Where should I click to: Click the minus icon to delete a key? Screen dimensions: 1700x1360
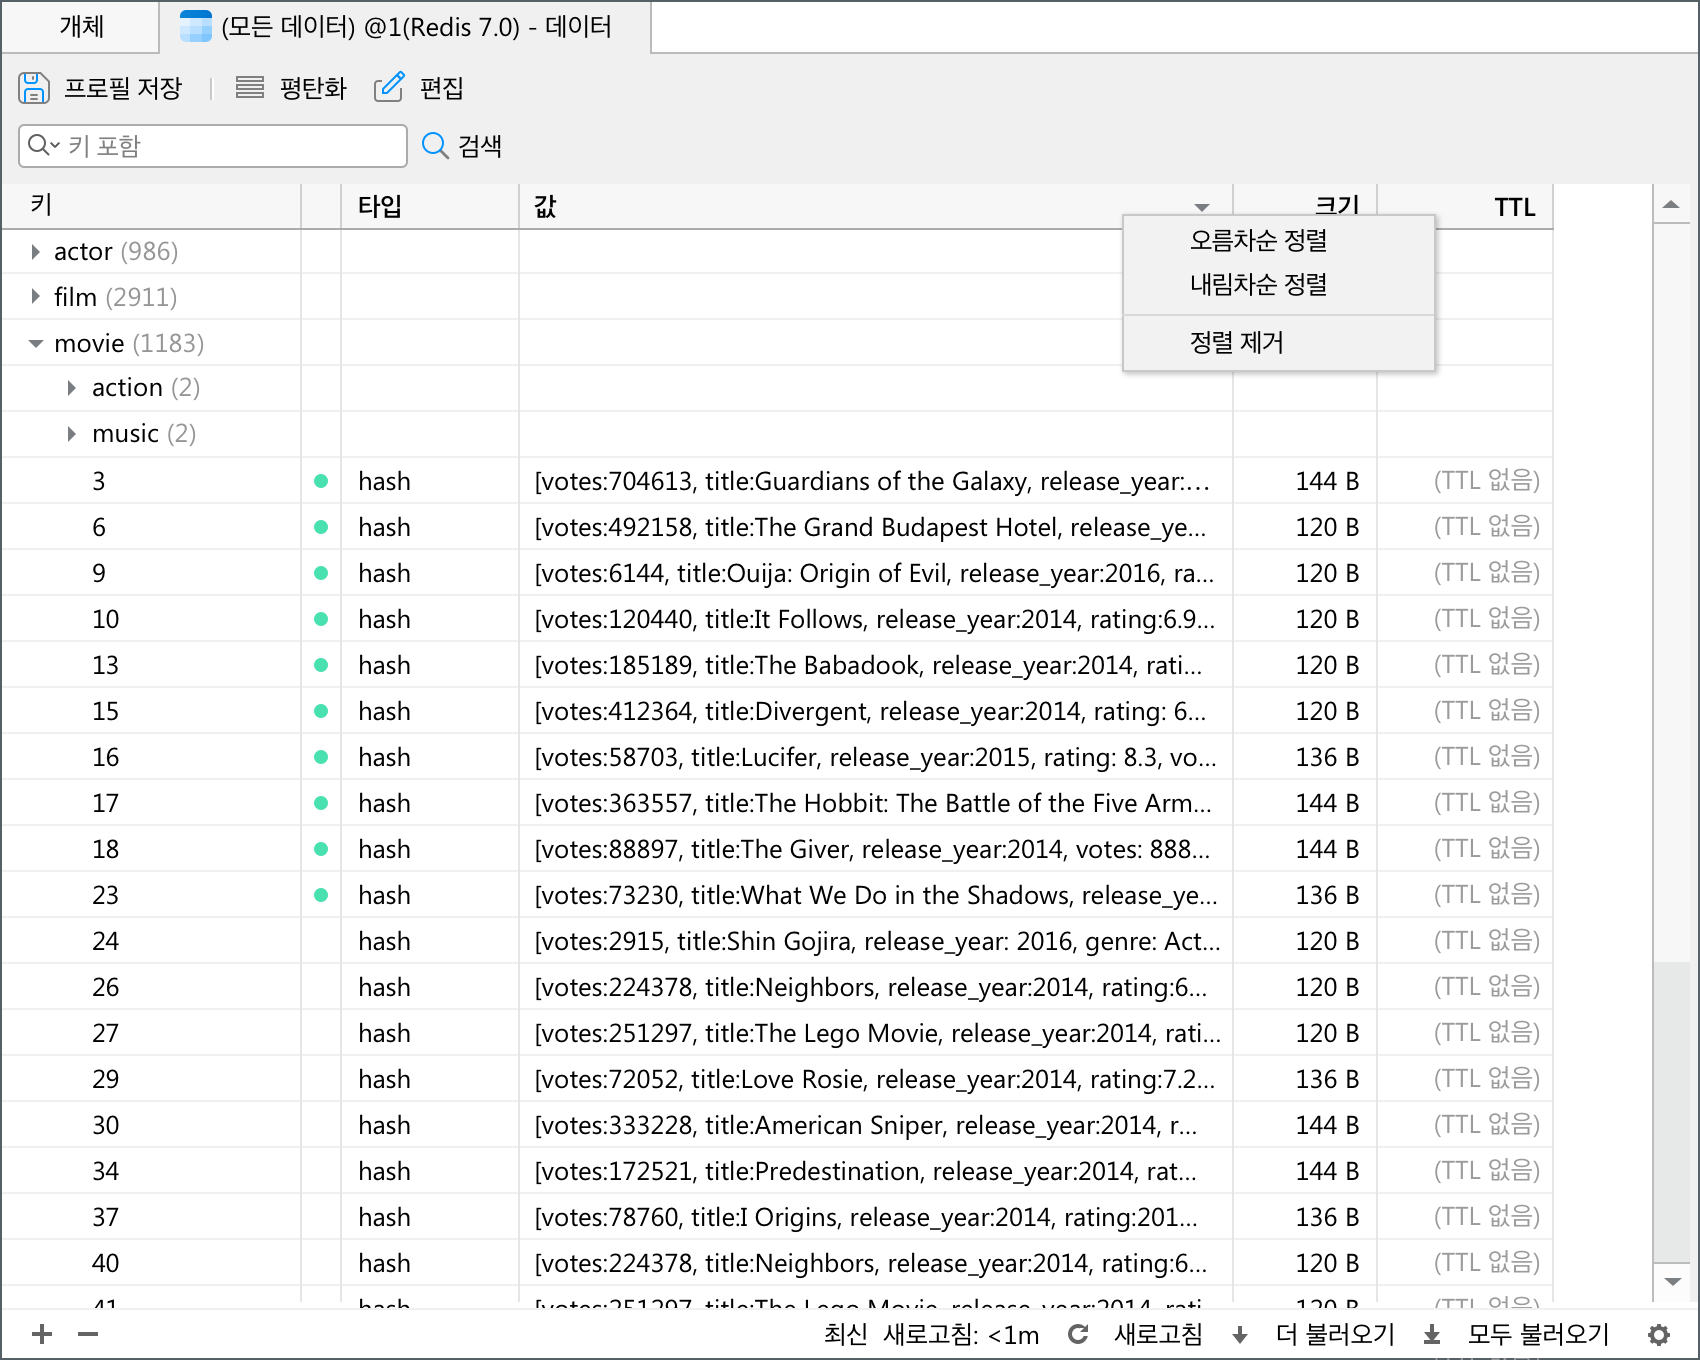88,1334
